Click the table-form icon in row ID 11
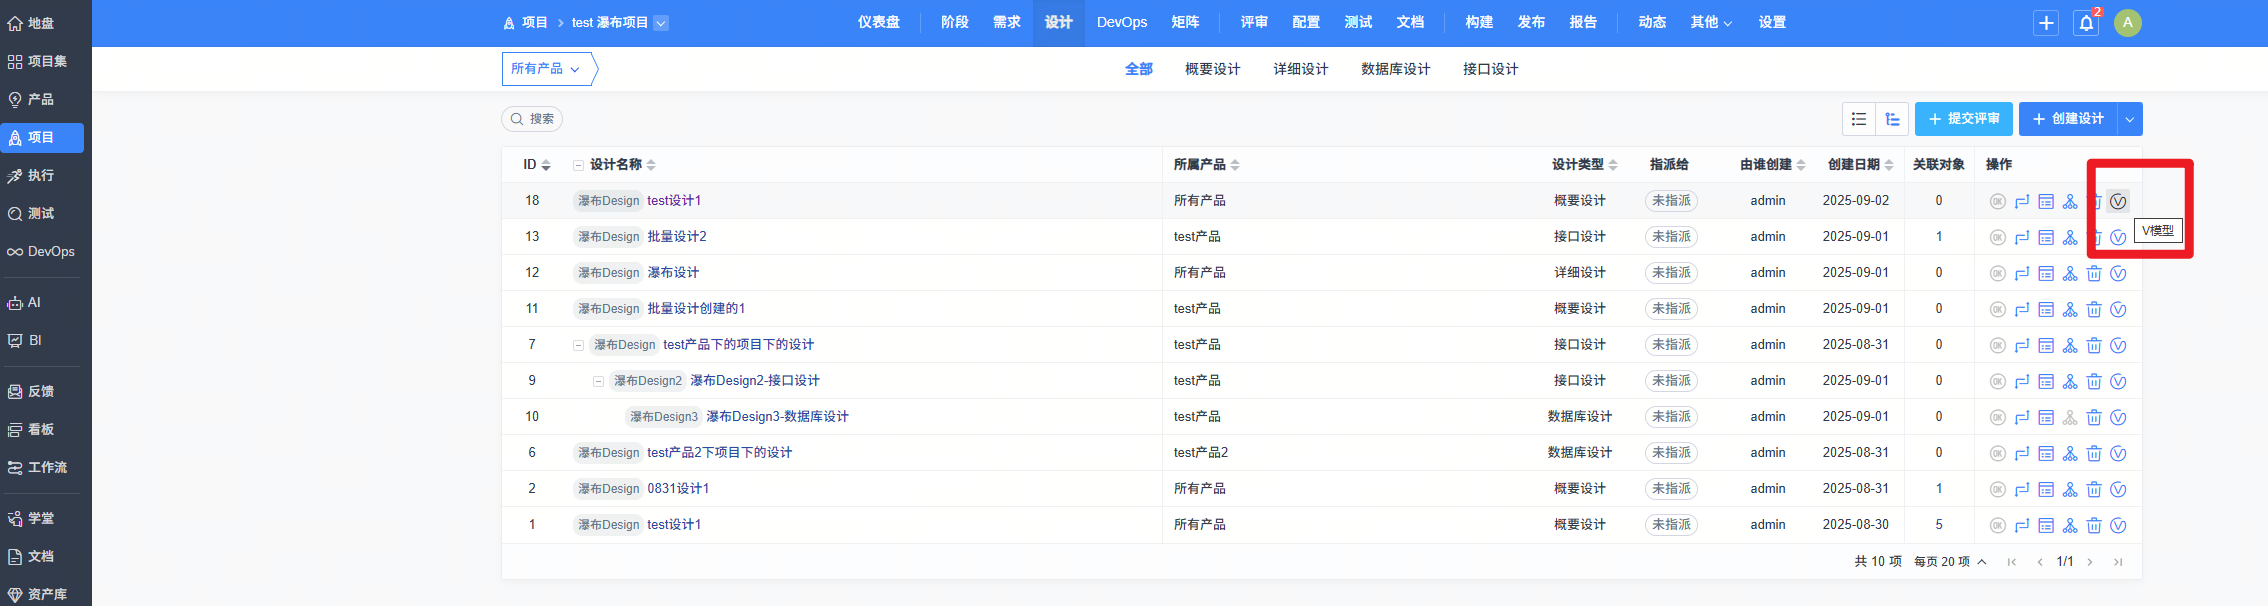 coord(2045,309)
